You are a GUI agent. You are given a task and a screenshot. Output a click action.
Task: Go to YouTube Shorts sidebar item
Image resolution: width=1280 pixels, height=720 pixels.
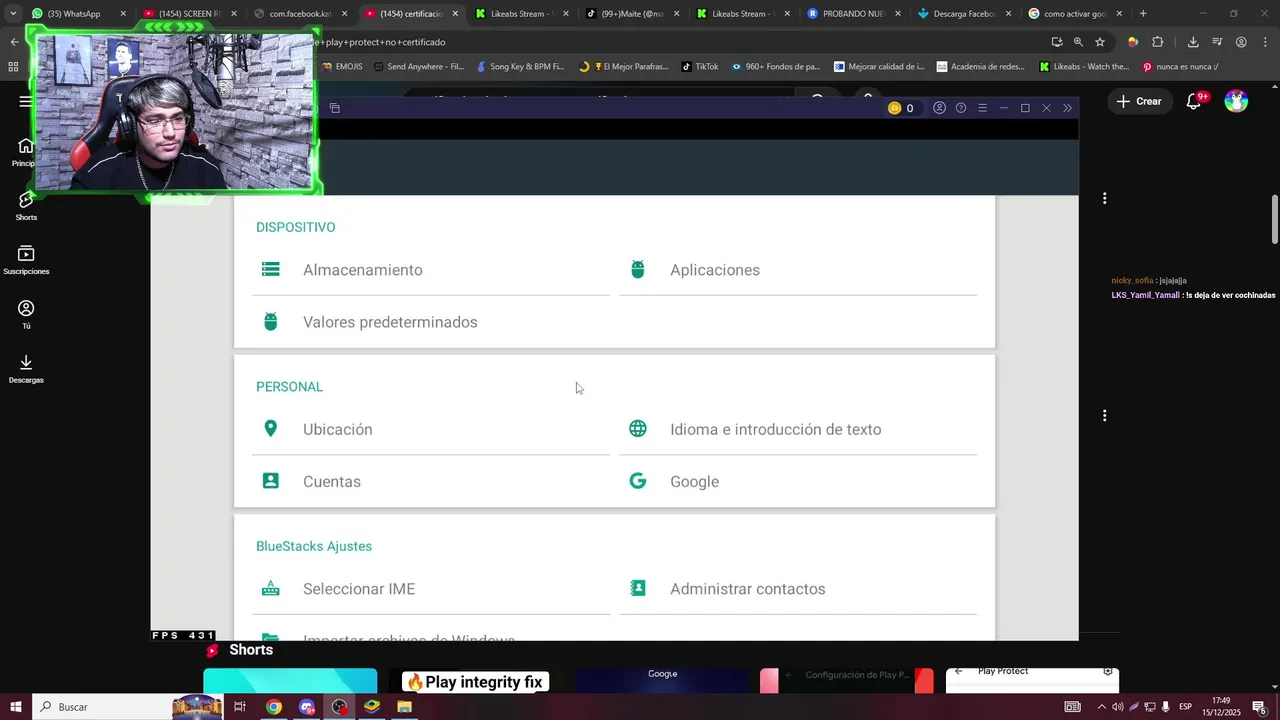tap(26, 207)
